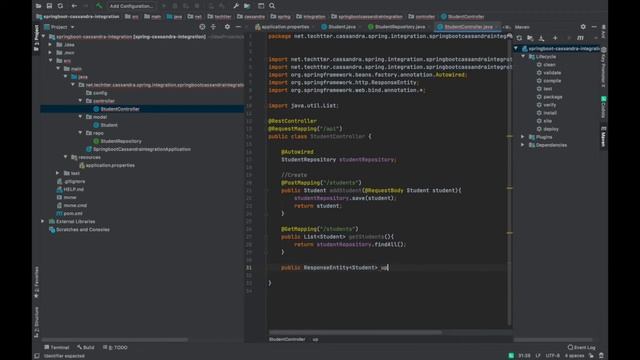This screenshot has height=360, width=640.
Task: Collapse the model package in project tree
Action: coord(80,117)
